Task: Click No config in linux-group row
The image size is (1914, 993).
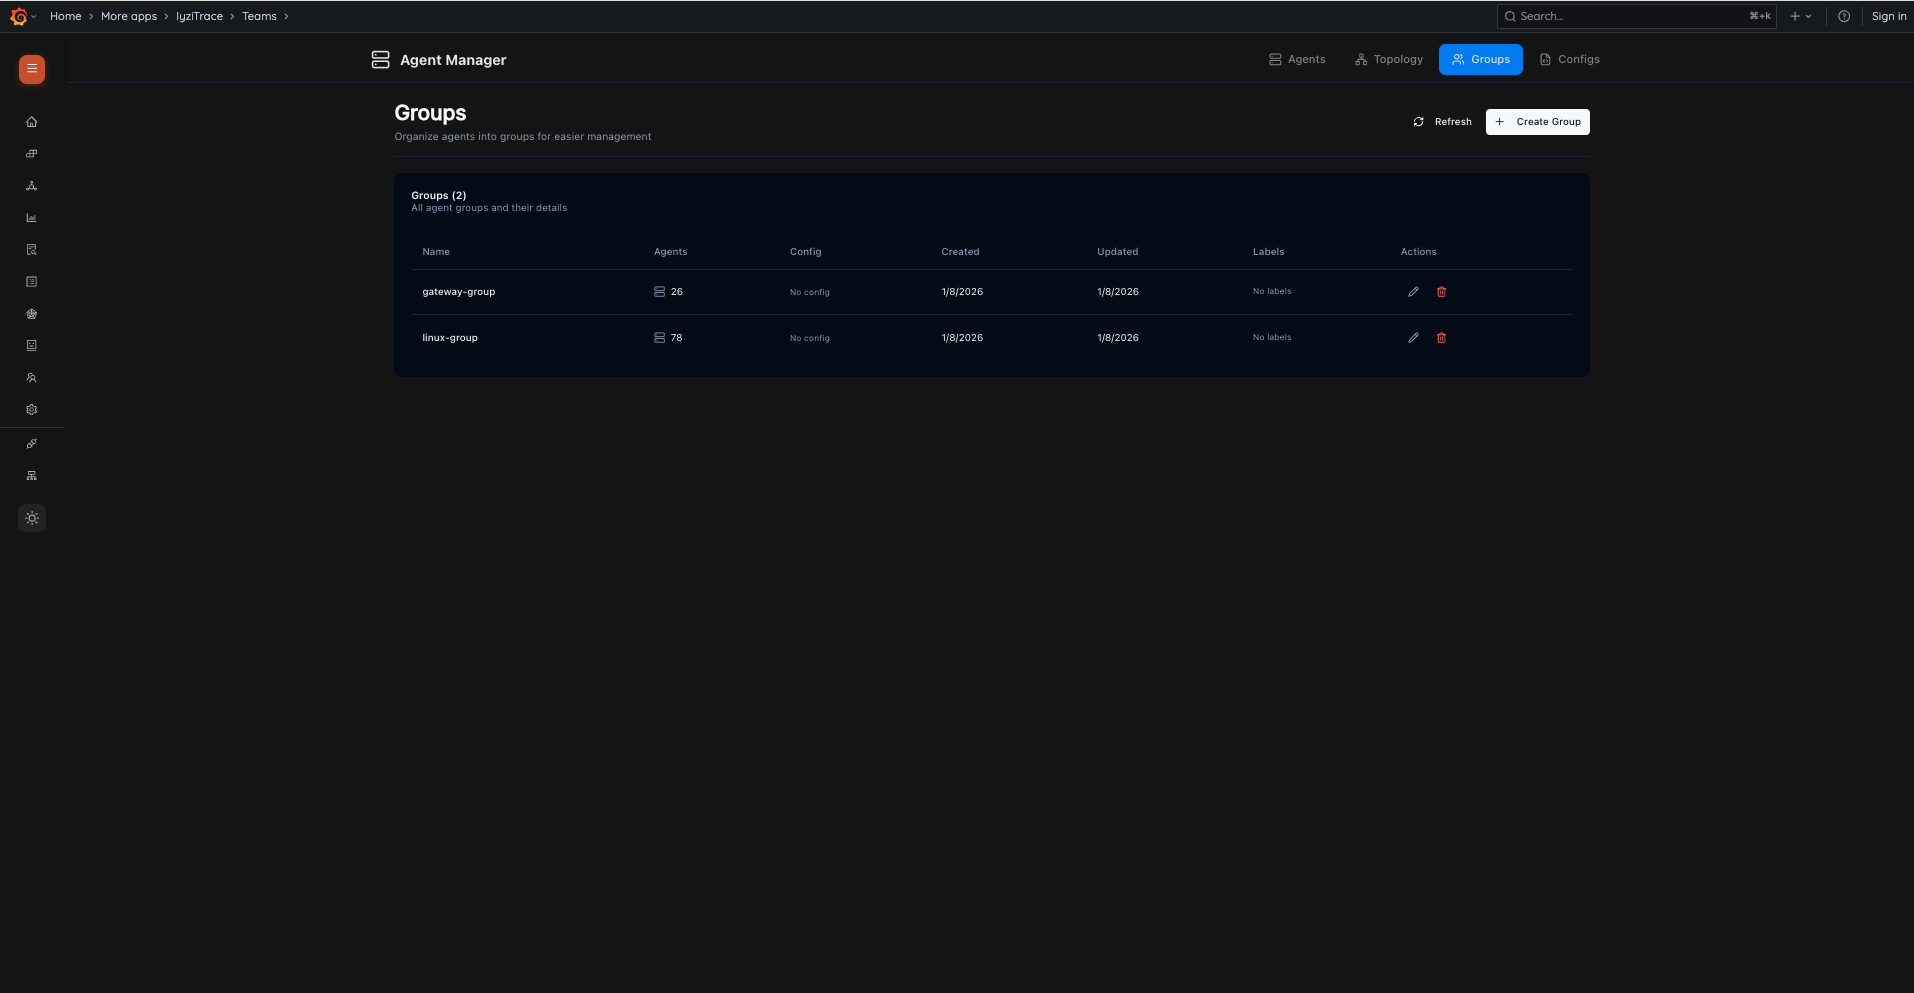Action: tap(810, 338)
